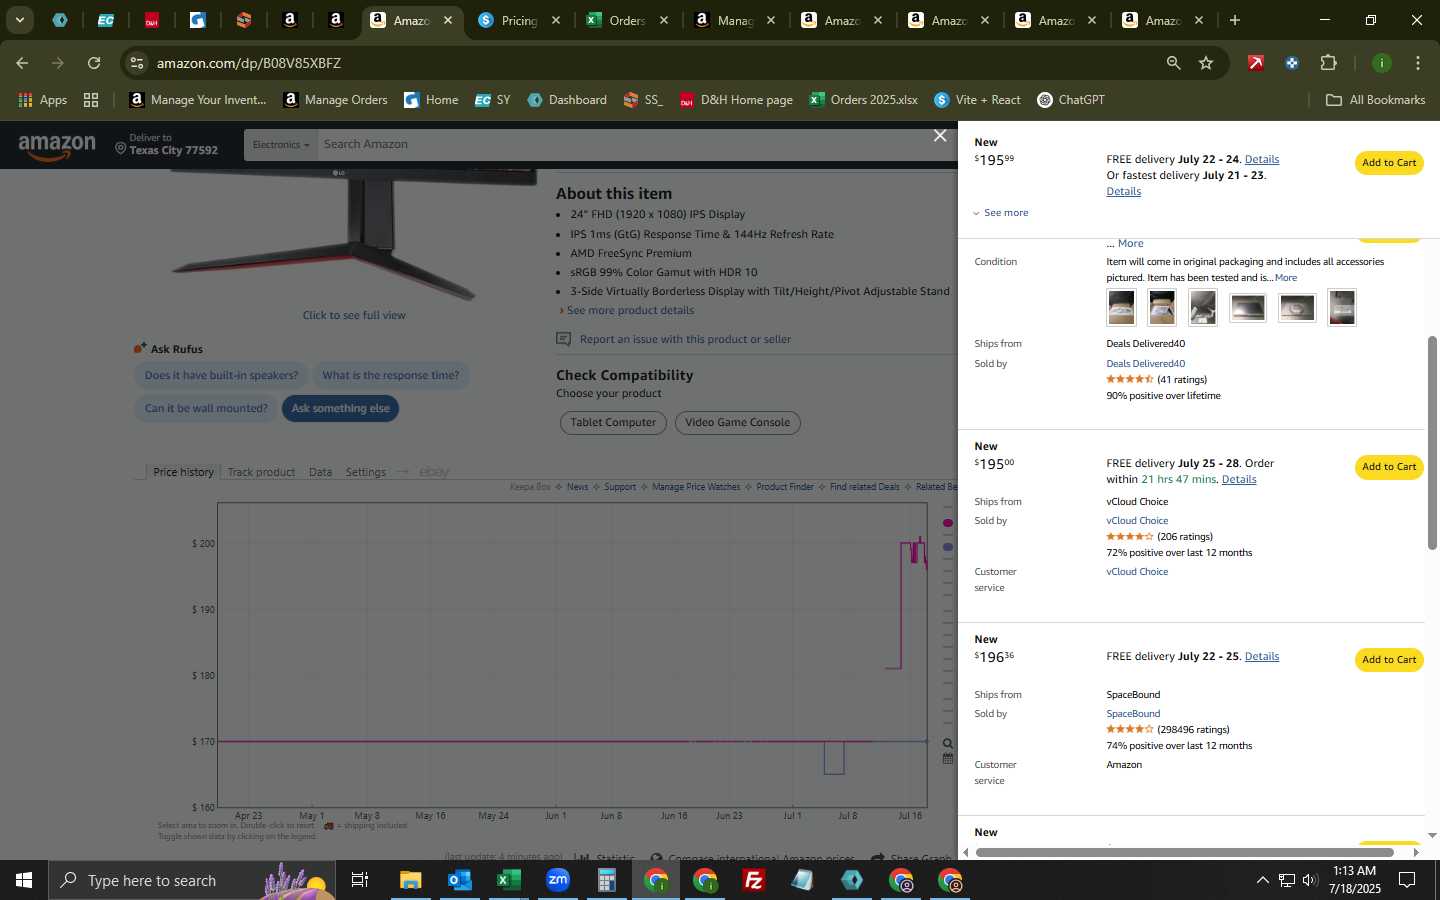Image resolution: width=1440 pixels, height=900 pixels.
Task: Open the Chrome tab search dropdown
Action: point(19,20)
